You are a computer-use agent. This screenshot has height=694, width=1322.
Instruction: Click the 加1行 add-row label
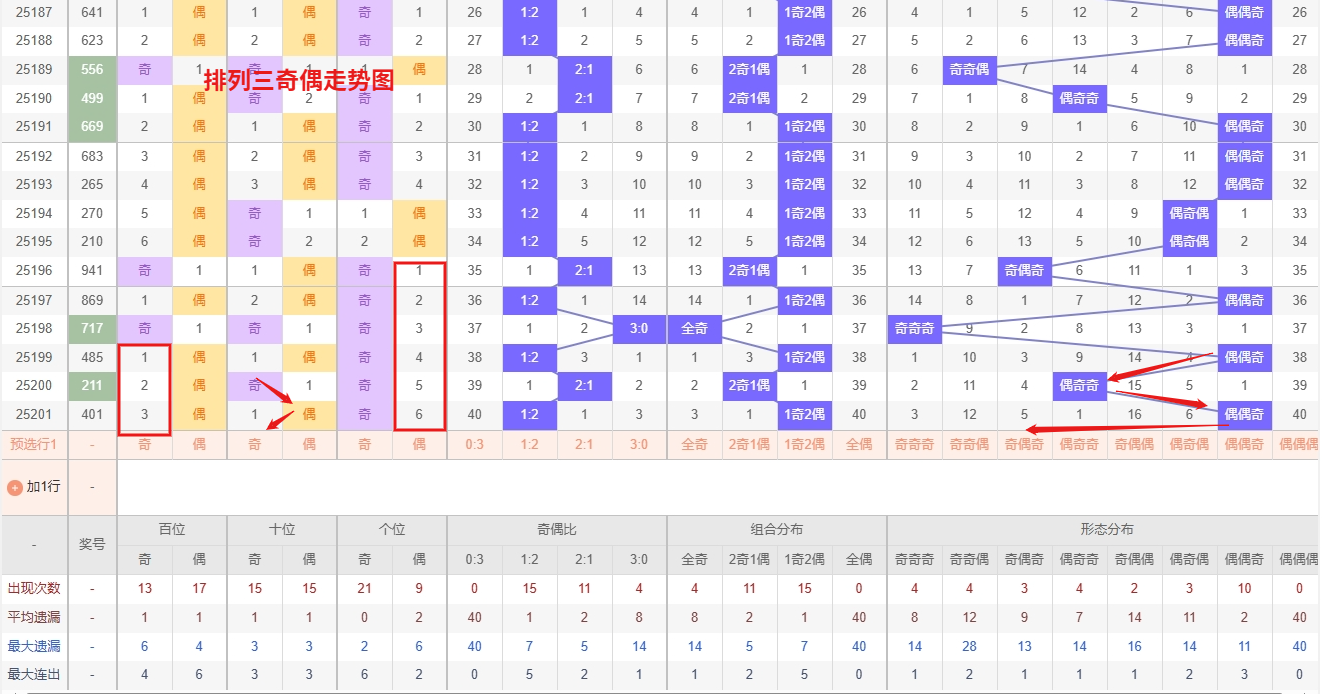43,487
